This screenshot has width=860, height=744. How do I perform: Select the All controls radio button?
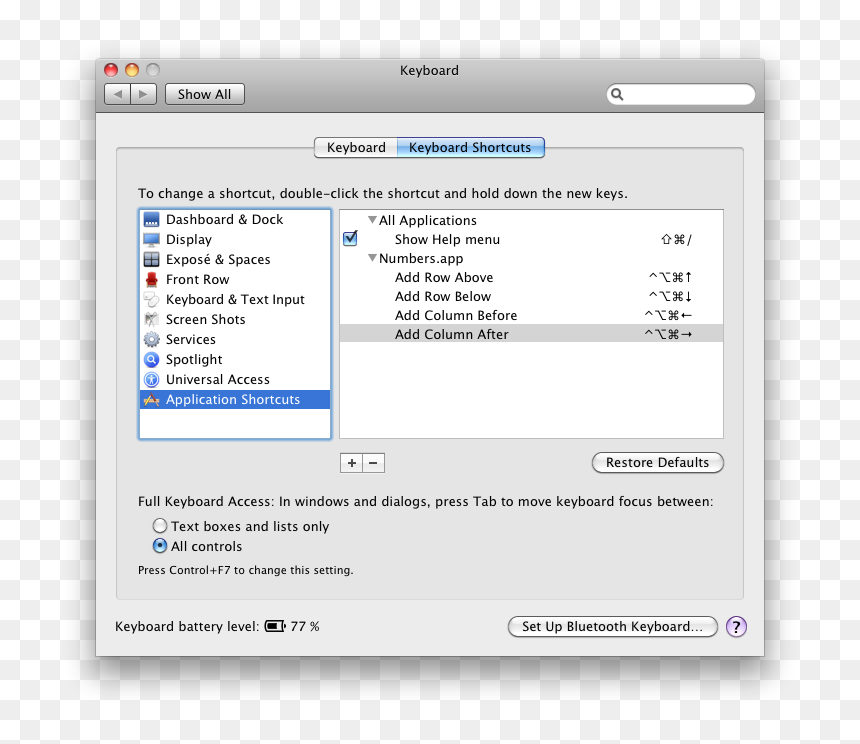[160, 546]
